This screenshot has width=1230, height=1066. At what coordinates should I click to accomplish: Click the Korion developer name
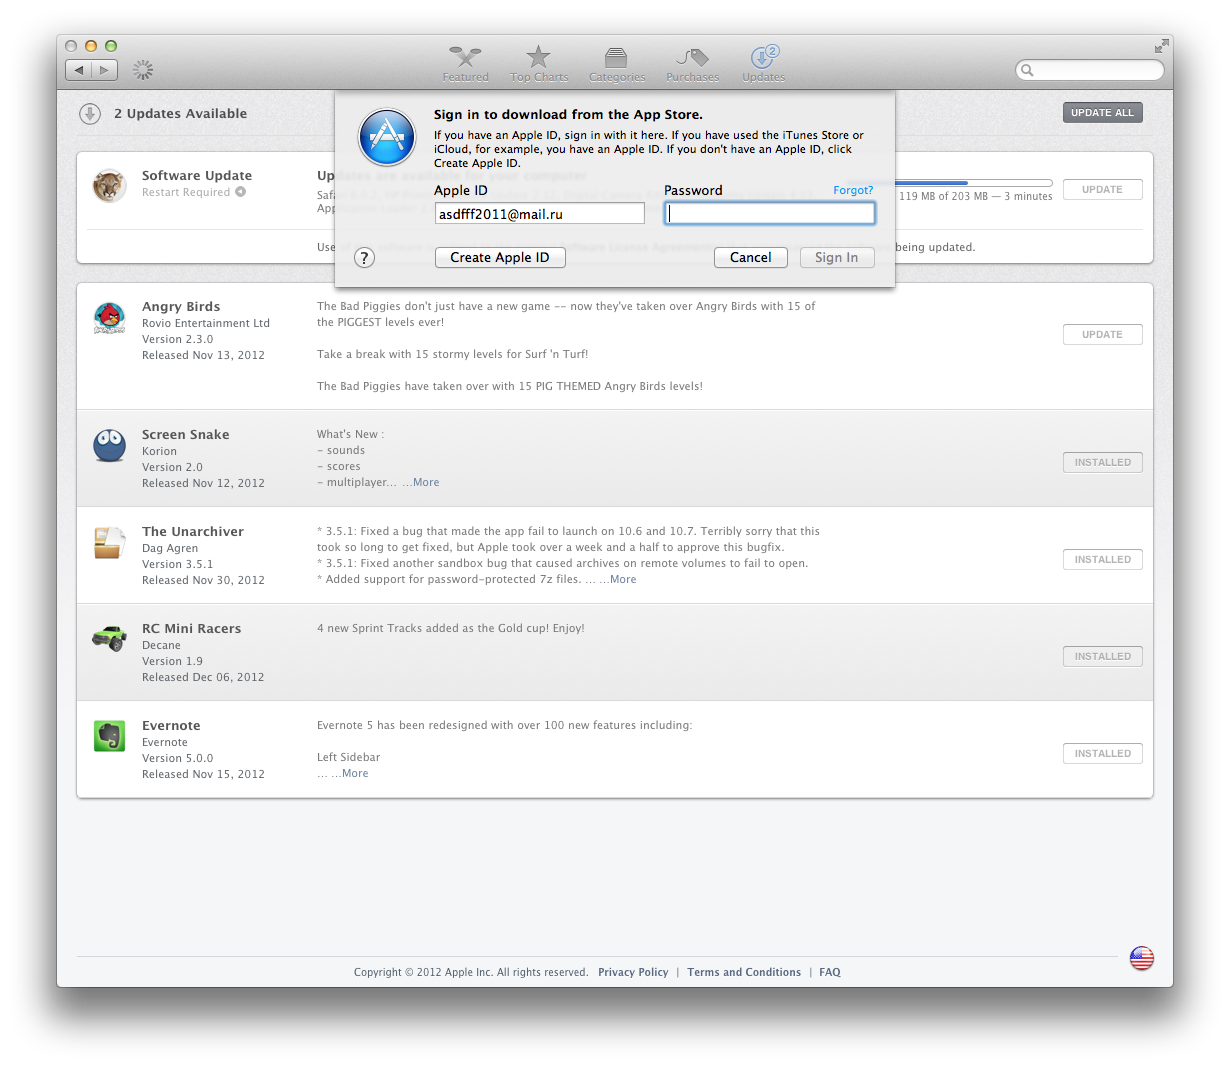pyautogui.click(x=159, y=451)
